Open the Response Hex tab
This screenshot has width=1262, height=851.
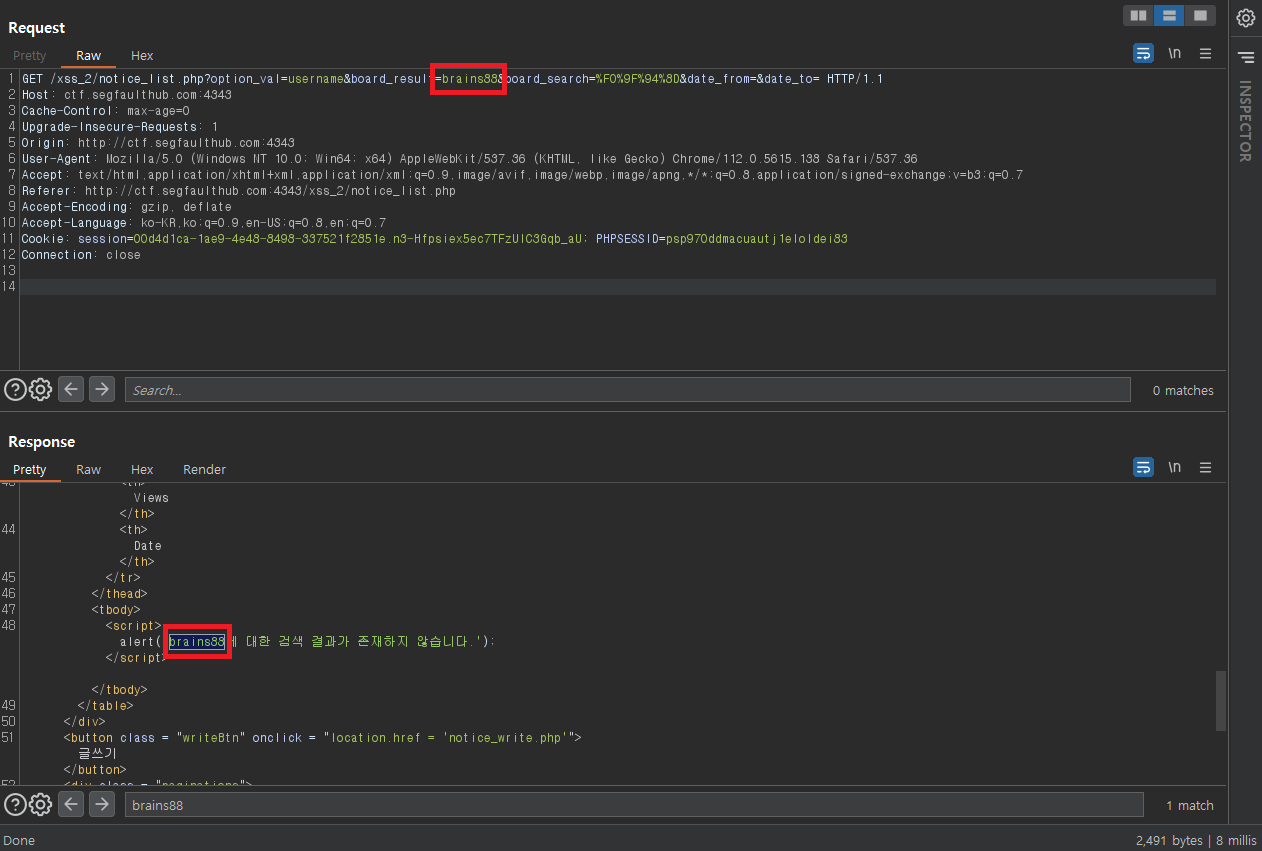[142, 470]
